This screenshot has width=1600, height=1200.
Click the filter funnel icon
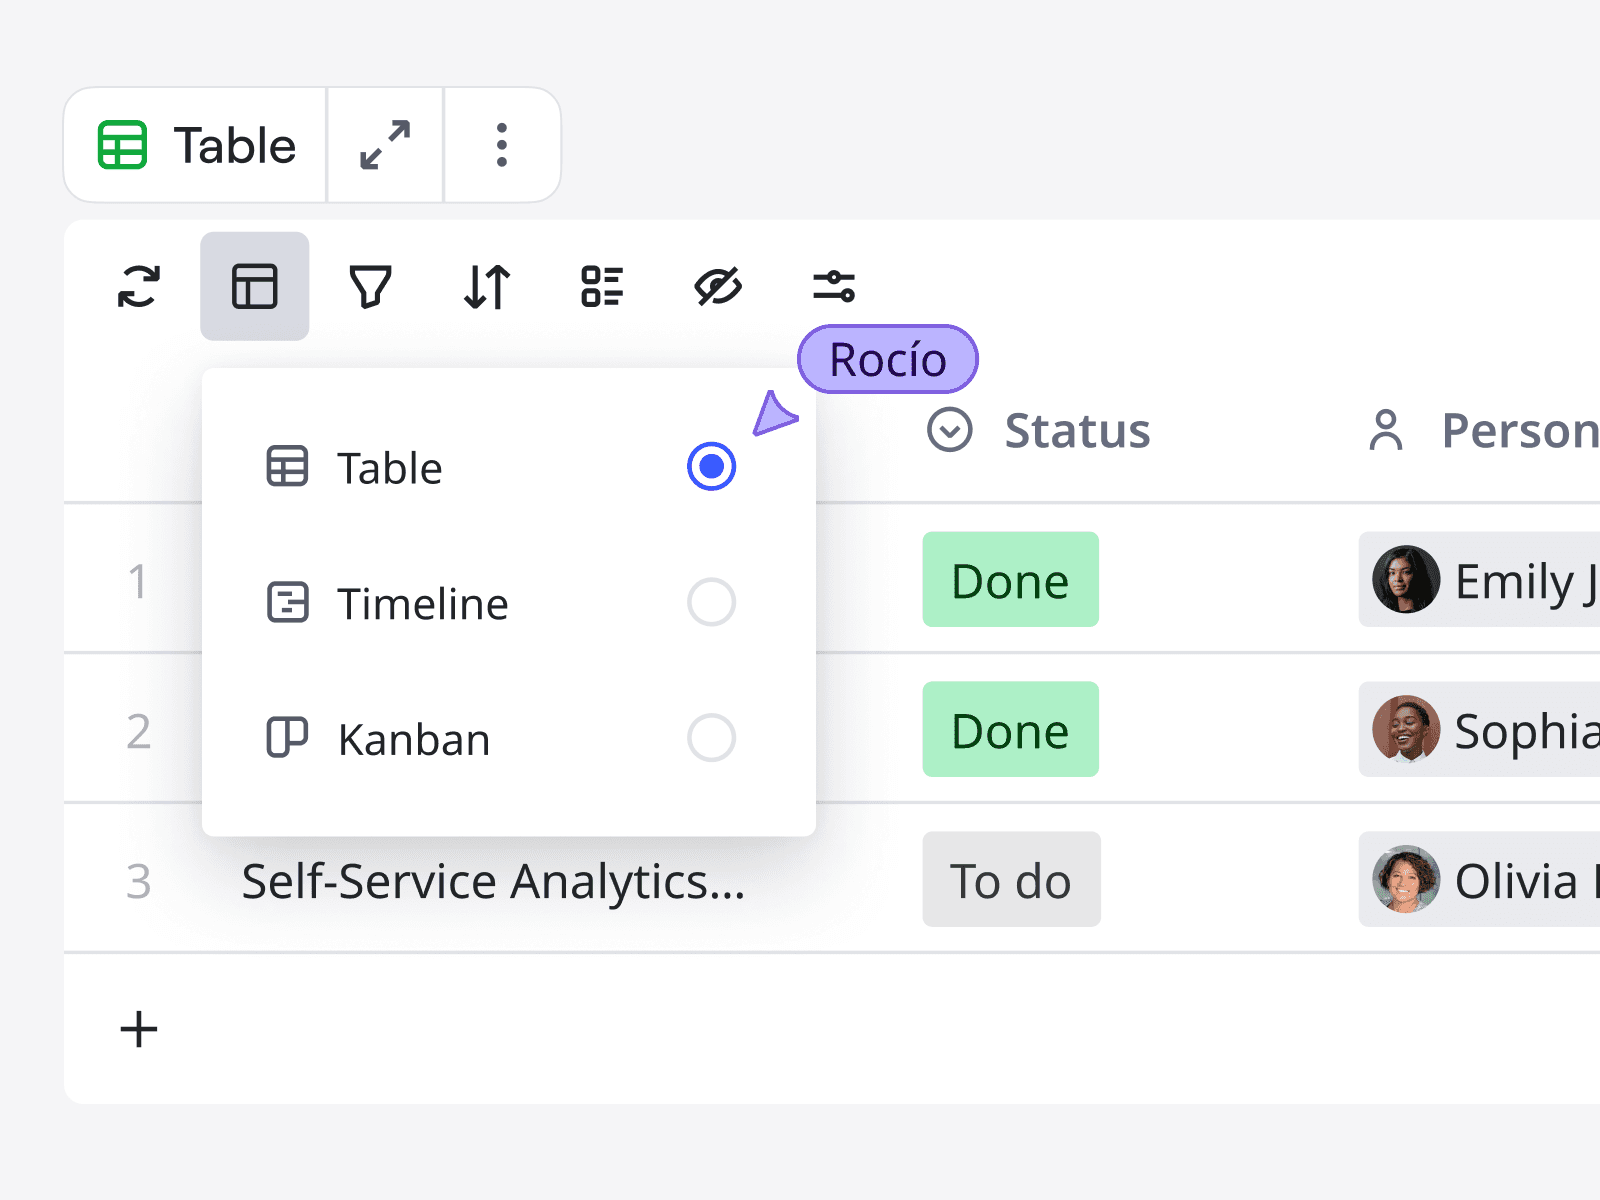point(370,287)
